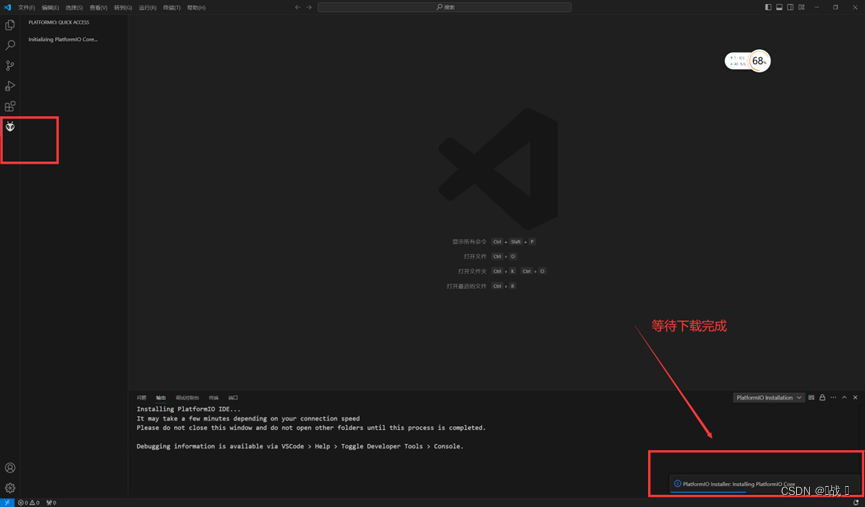Maximize the panel with the chevron up
This screenshot has height=507, width=865.
click(845, 398)
